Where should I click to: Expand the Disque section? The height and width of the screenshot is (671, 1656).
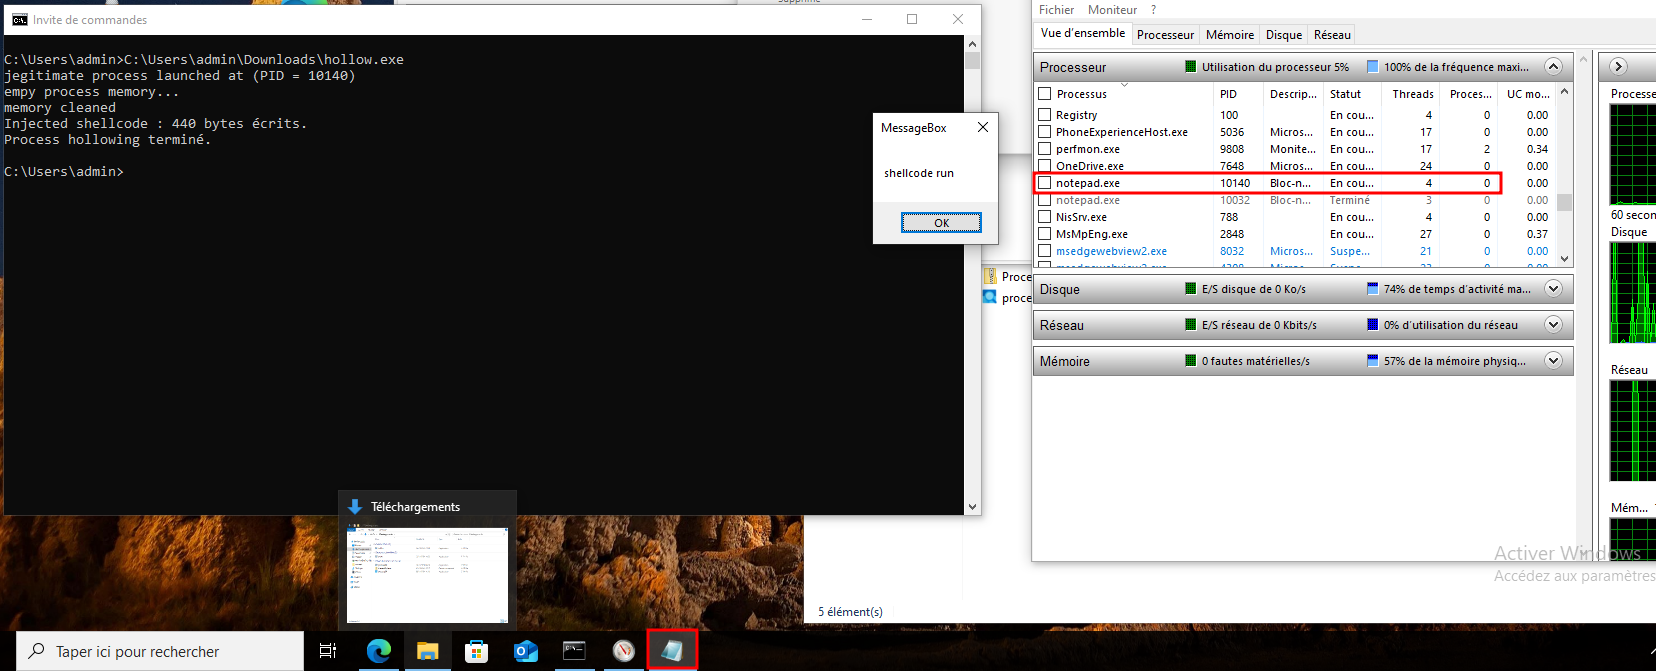(1553, 289)
